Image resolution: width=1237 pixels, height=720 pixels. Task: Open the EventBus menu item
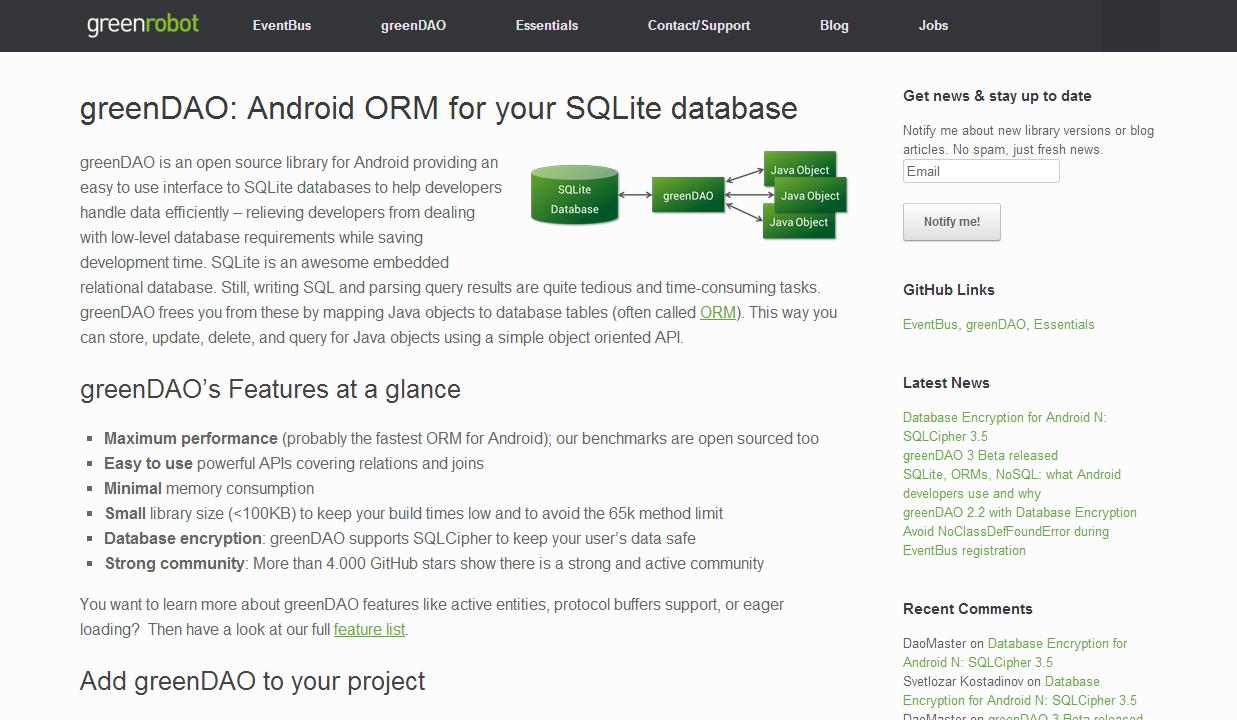click(282, 25)
